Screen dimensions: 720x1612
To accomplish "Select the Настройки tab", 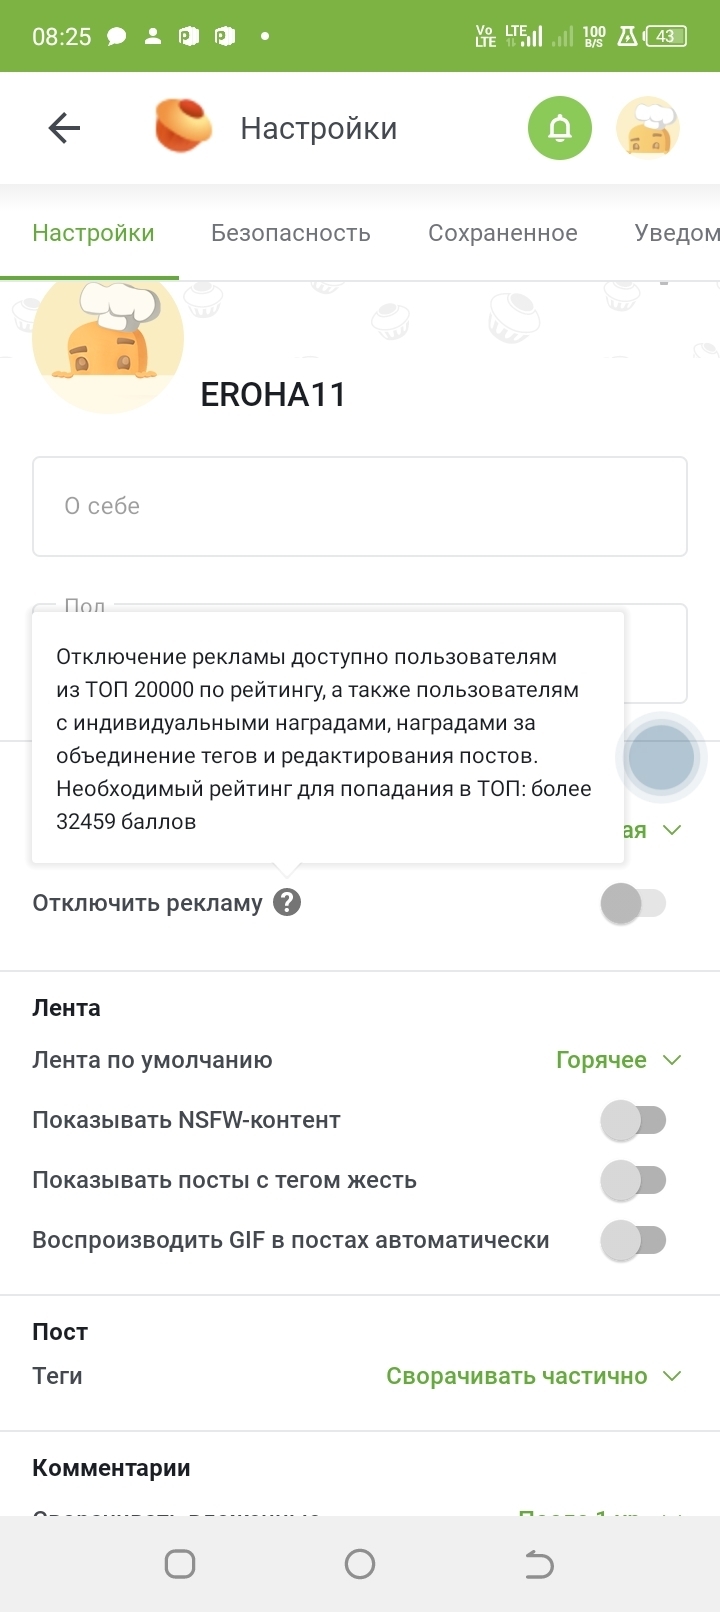I will pyautogui.click(x=93, y=233).
